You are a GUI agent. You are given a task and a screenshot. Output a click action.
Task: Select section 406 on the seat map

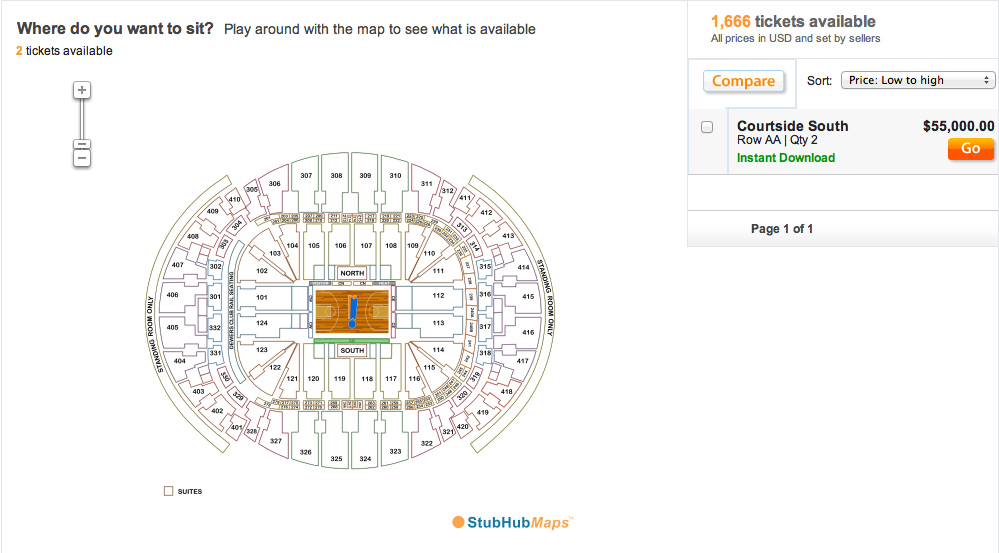(x=173, y=295)
